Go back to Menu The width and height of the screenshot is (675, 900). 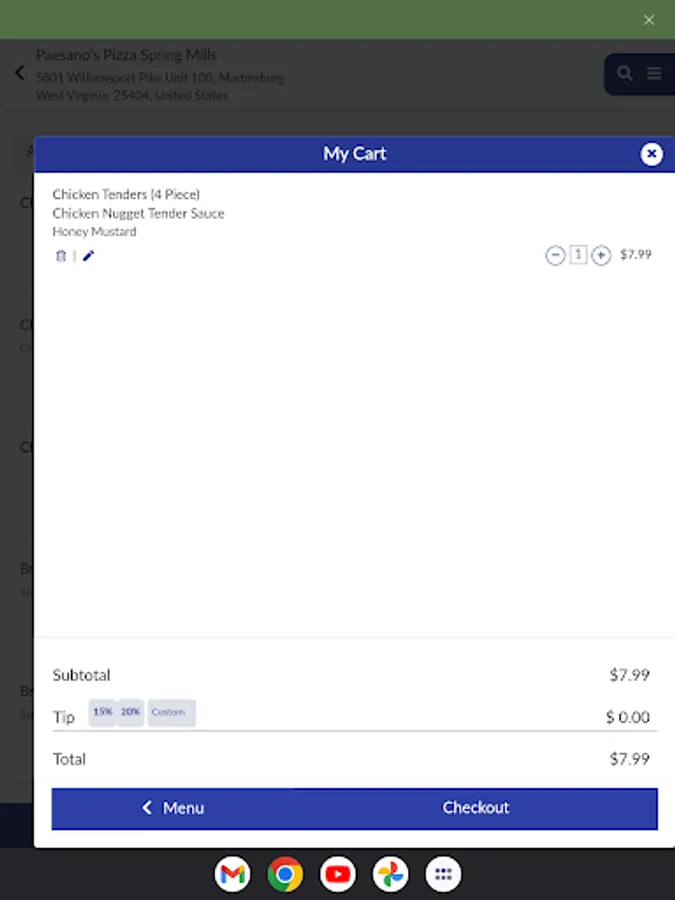pos(173,808)
